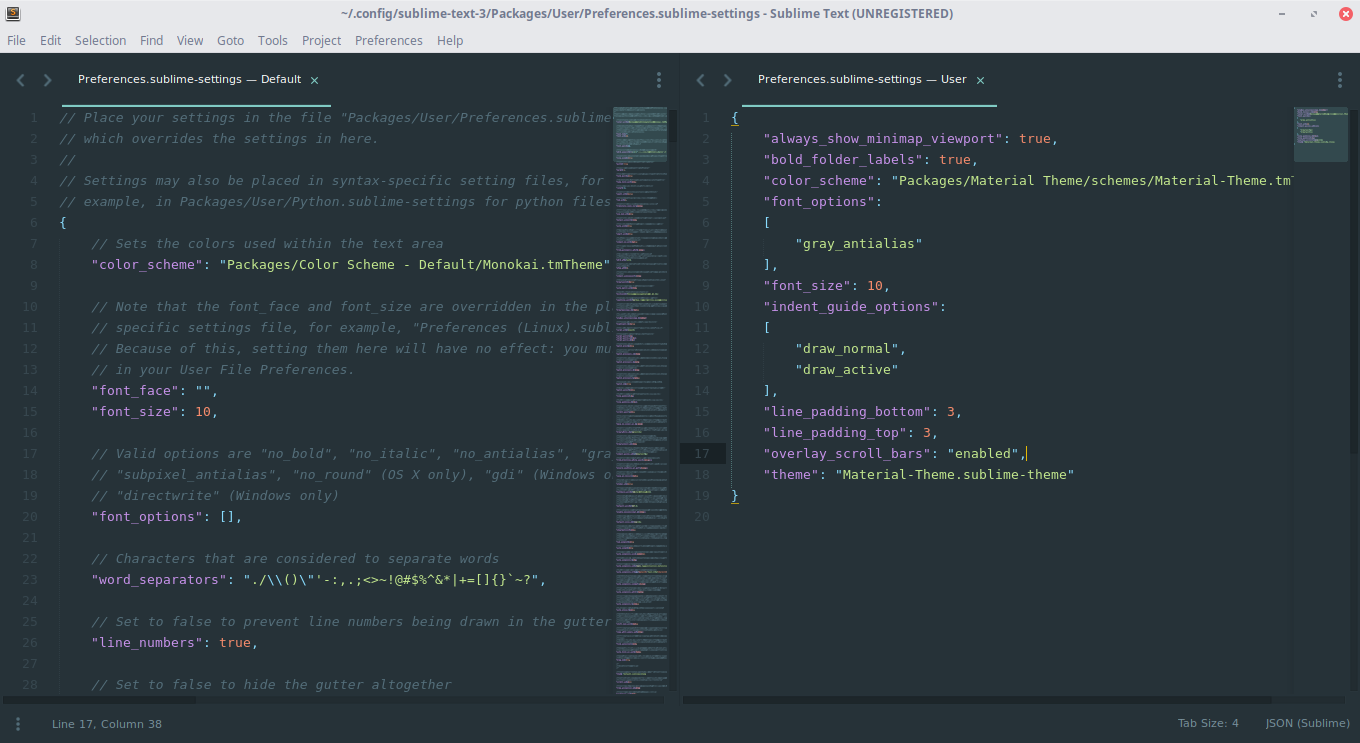Switch to Preferences.sublime-settings — Default tab
This screenshot has width=1360, height=743.
coord(189,79)
